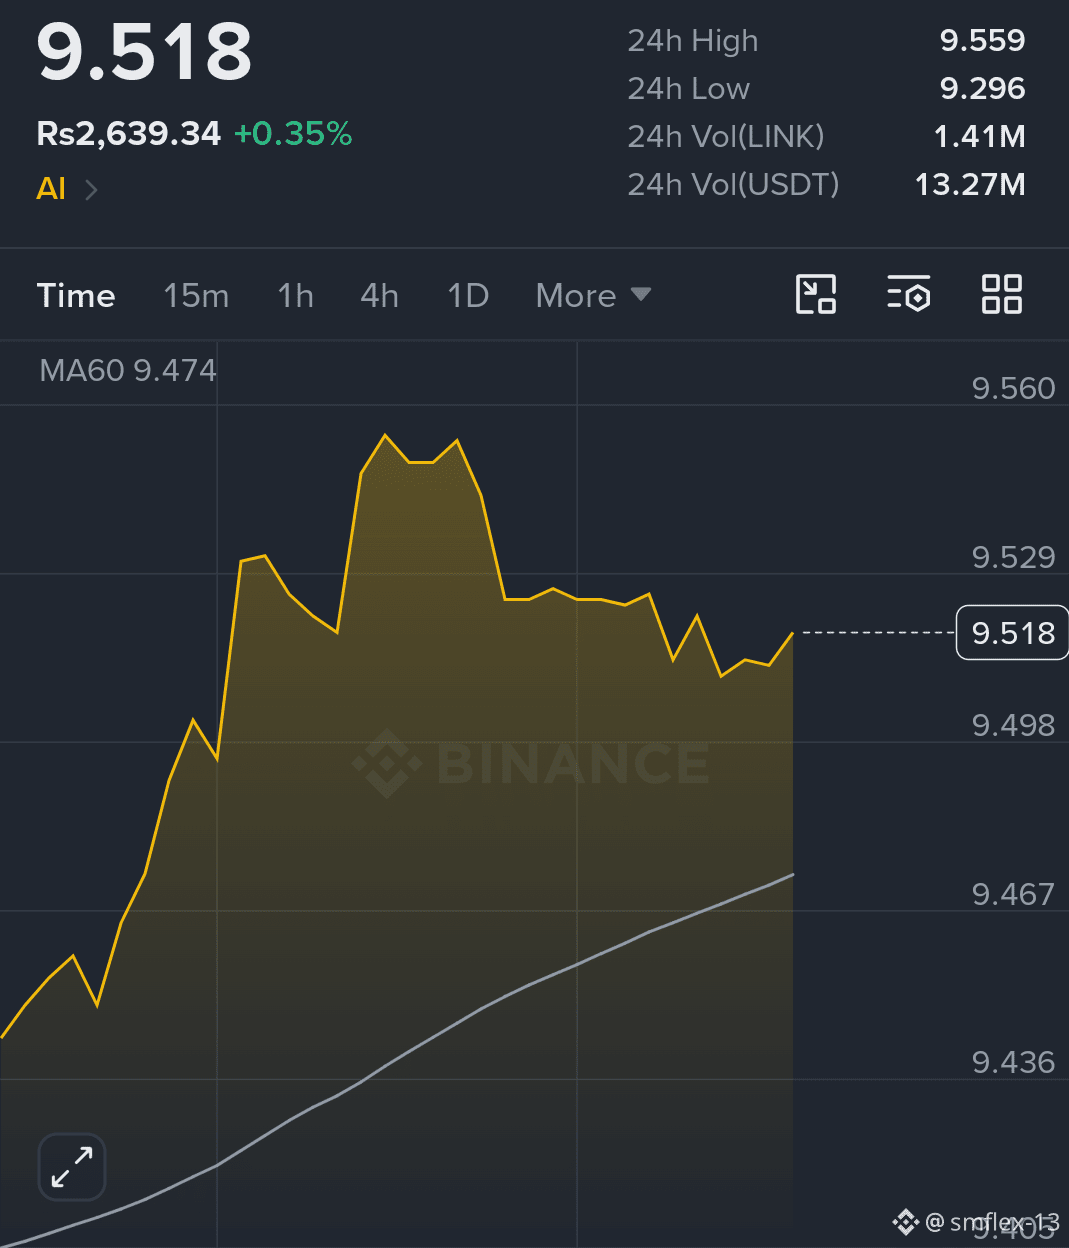Expand chart to fullscreen with arrows icon
This screenshot has width=1069, height=1248.
[72, 1166]
